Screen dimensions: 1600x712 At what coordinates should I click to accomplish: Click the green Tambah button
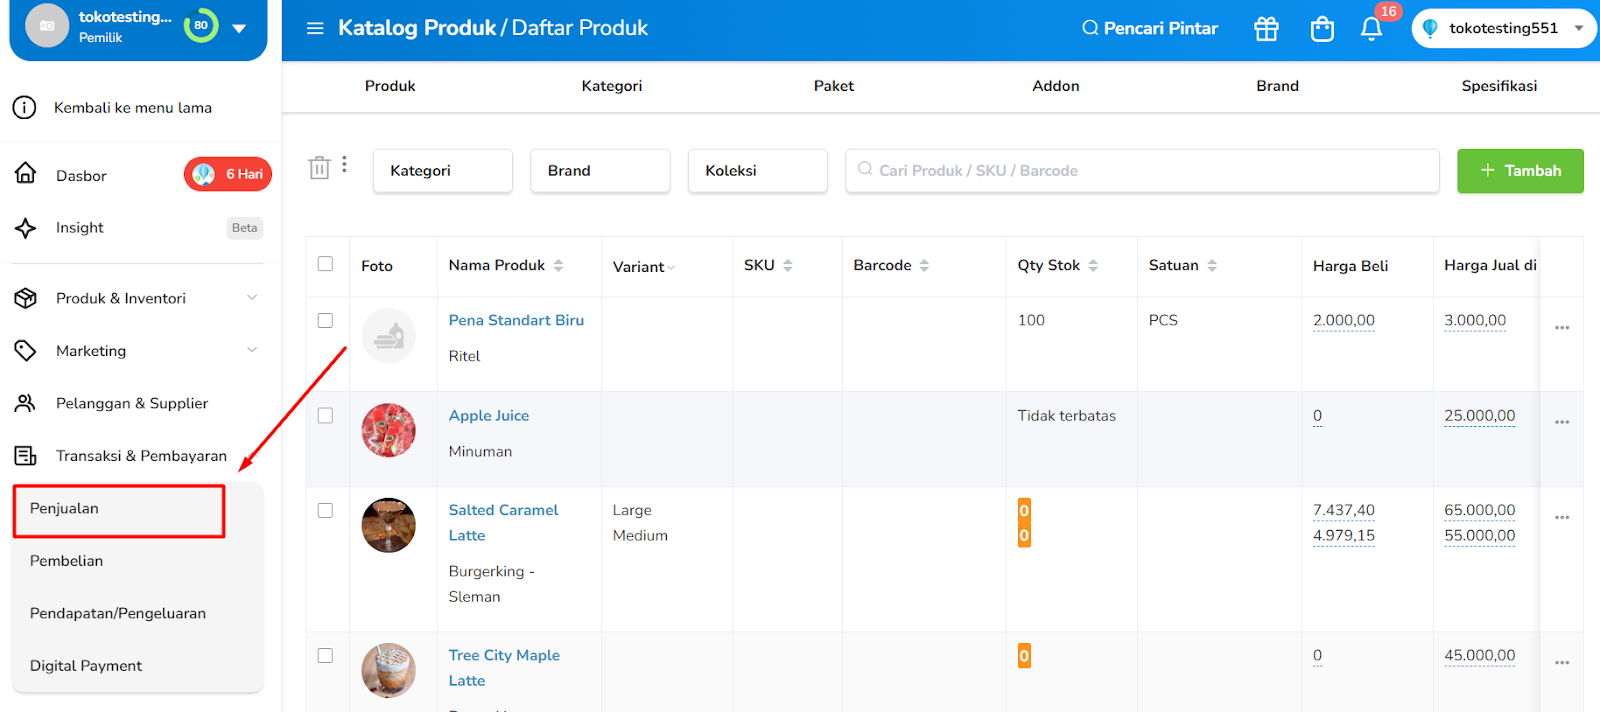tap(1519, 171)
